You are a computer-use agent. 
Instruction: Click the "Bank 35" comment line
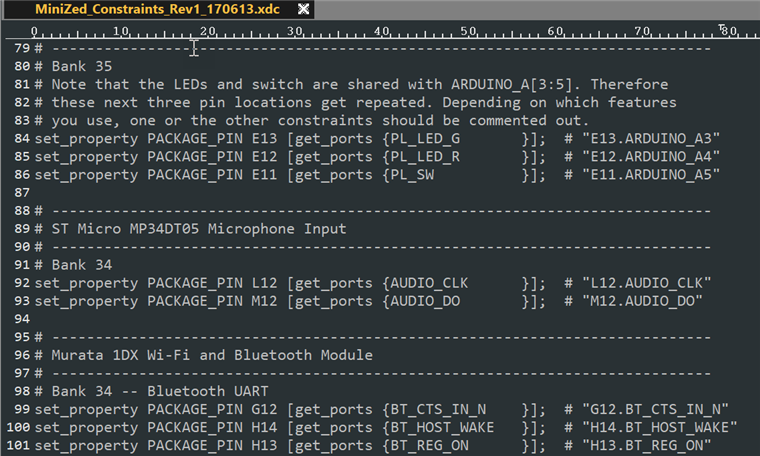tap(82, 66)
